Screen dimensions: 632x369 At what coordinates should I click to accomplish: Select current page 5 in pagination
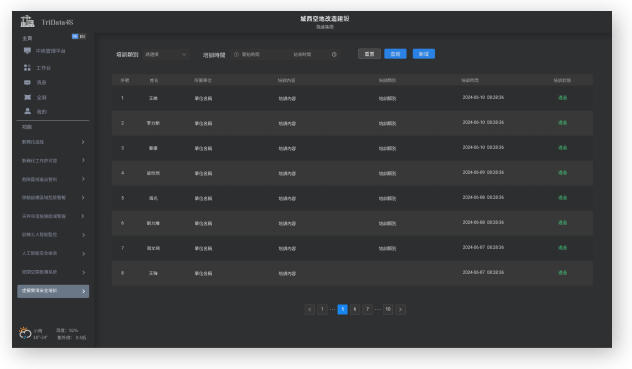coord(343,309)
